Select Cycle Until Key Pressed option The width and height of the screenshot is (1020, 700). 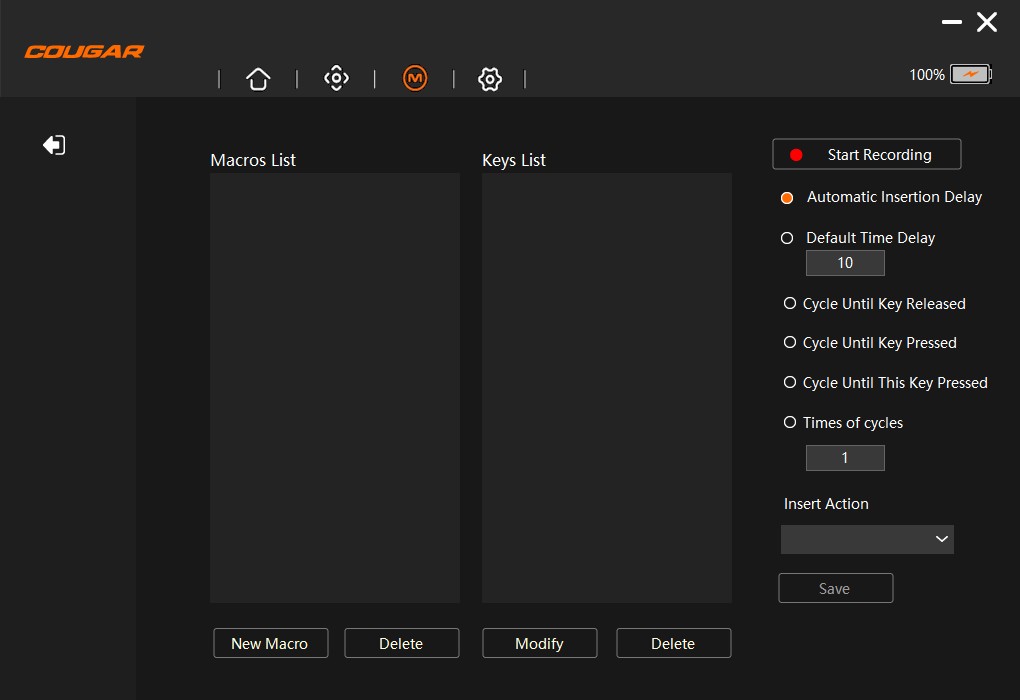[790, 342]
